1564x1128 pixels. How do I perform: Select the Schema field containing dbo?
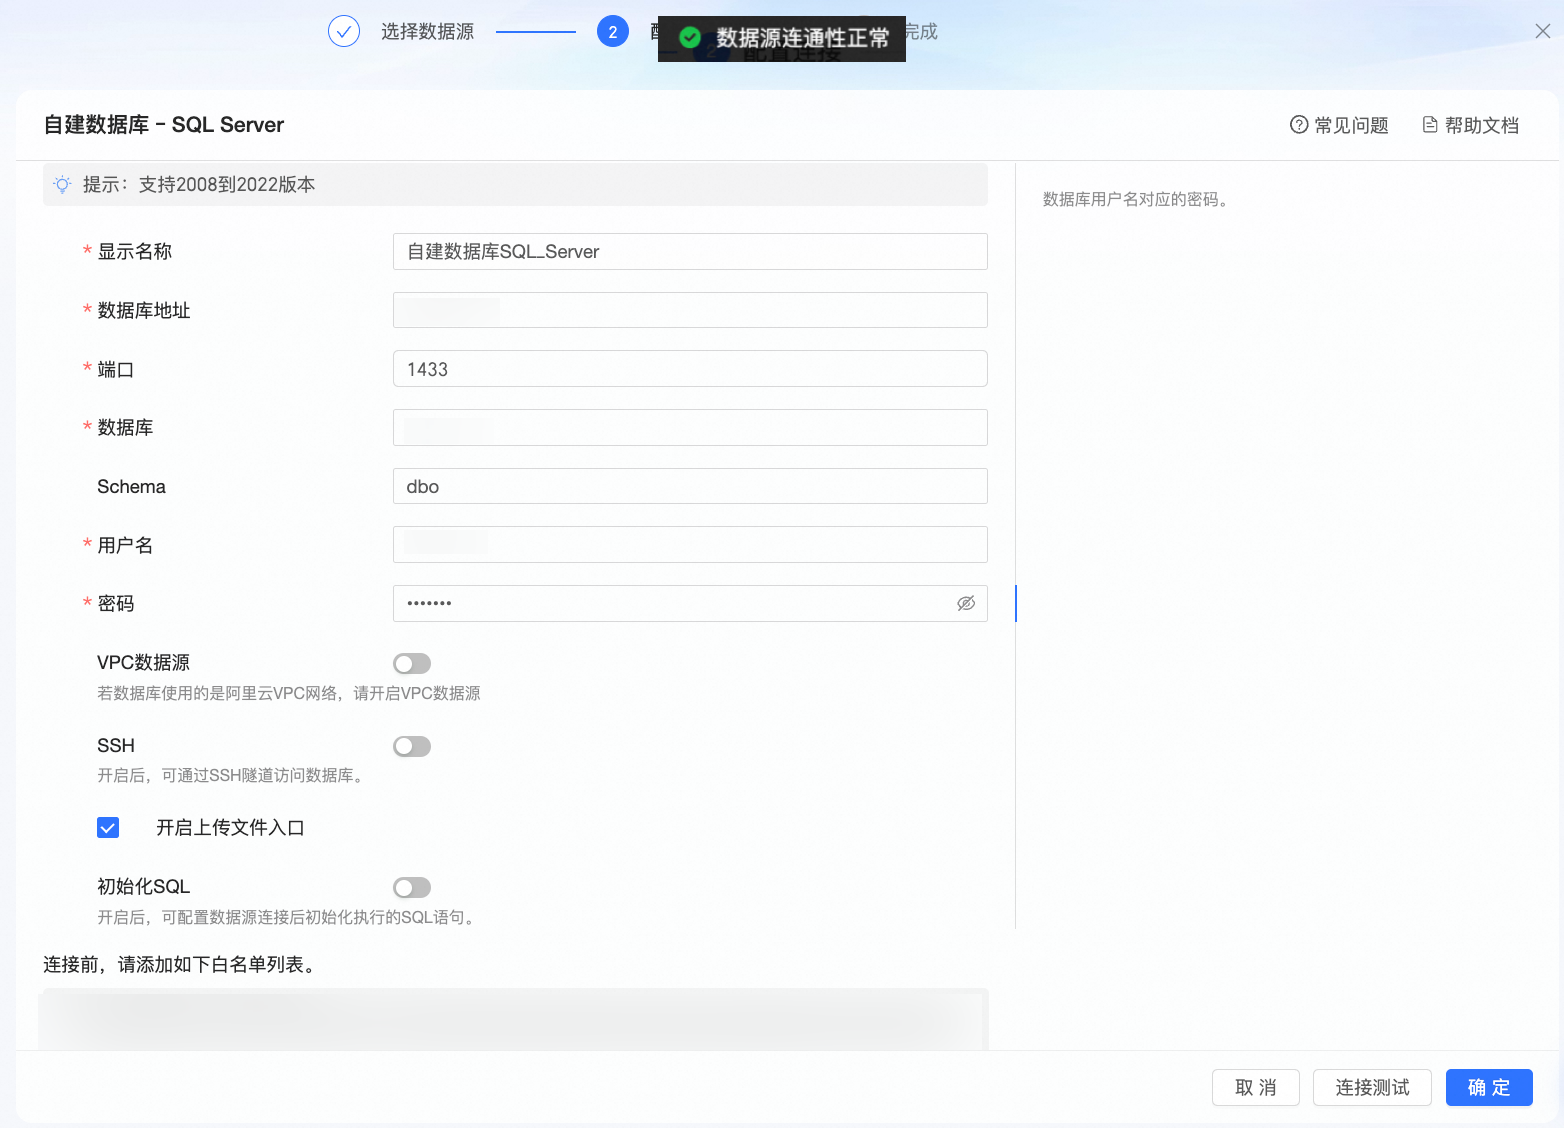(x=690, y=486)
